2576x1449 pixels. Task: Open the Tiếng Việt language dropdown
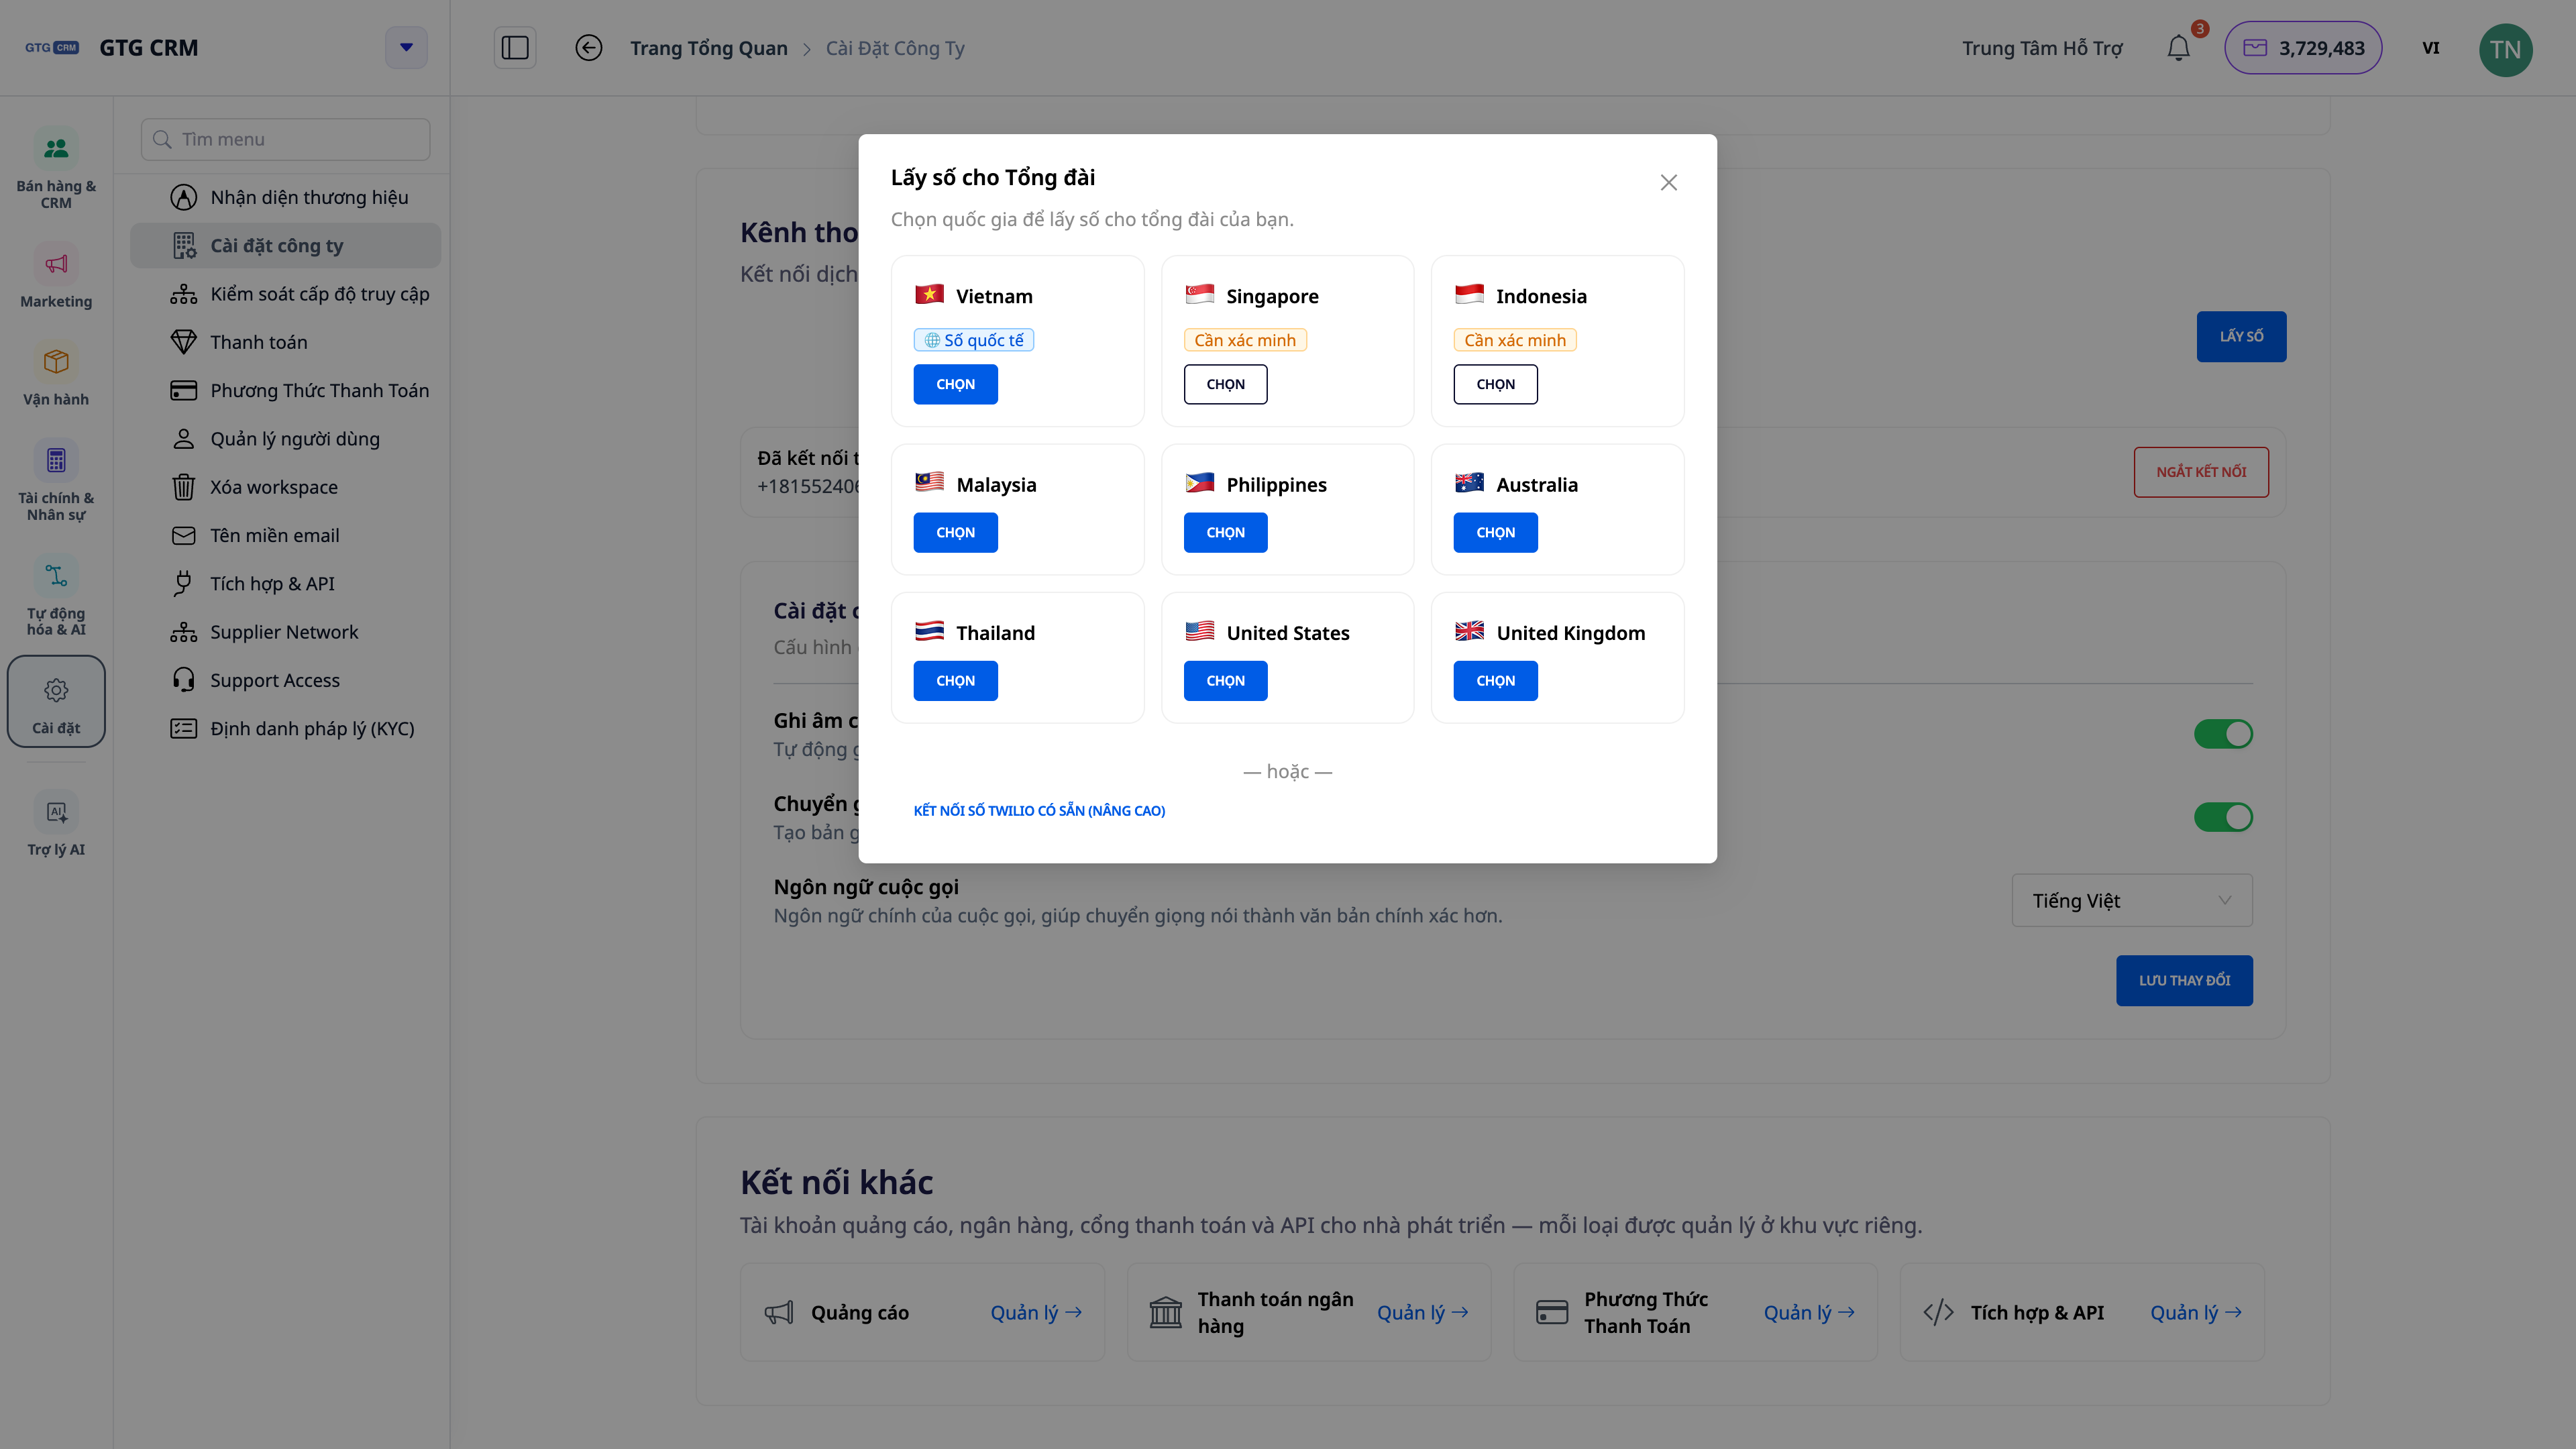click(2132, 900)
